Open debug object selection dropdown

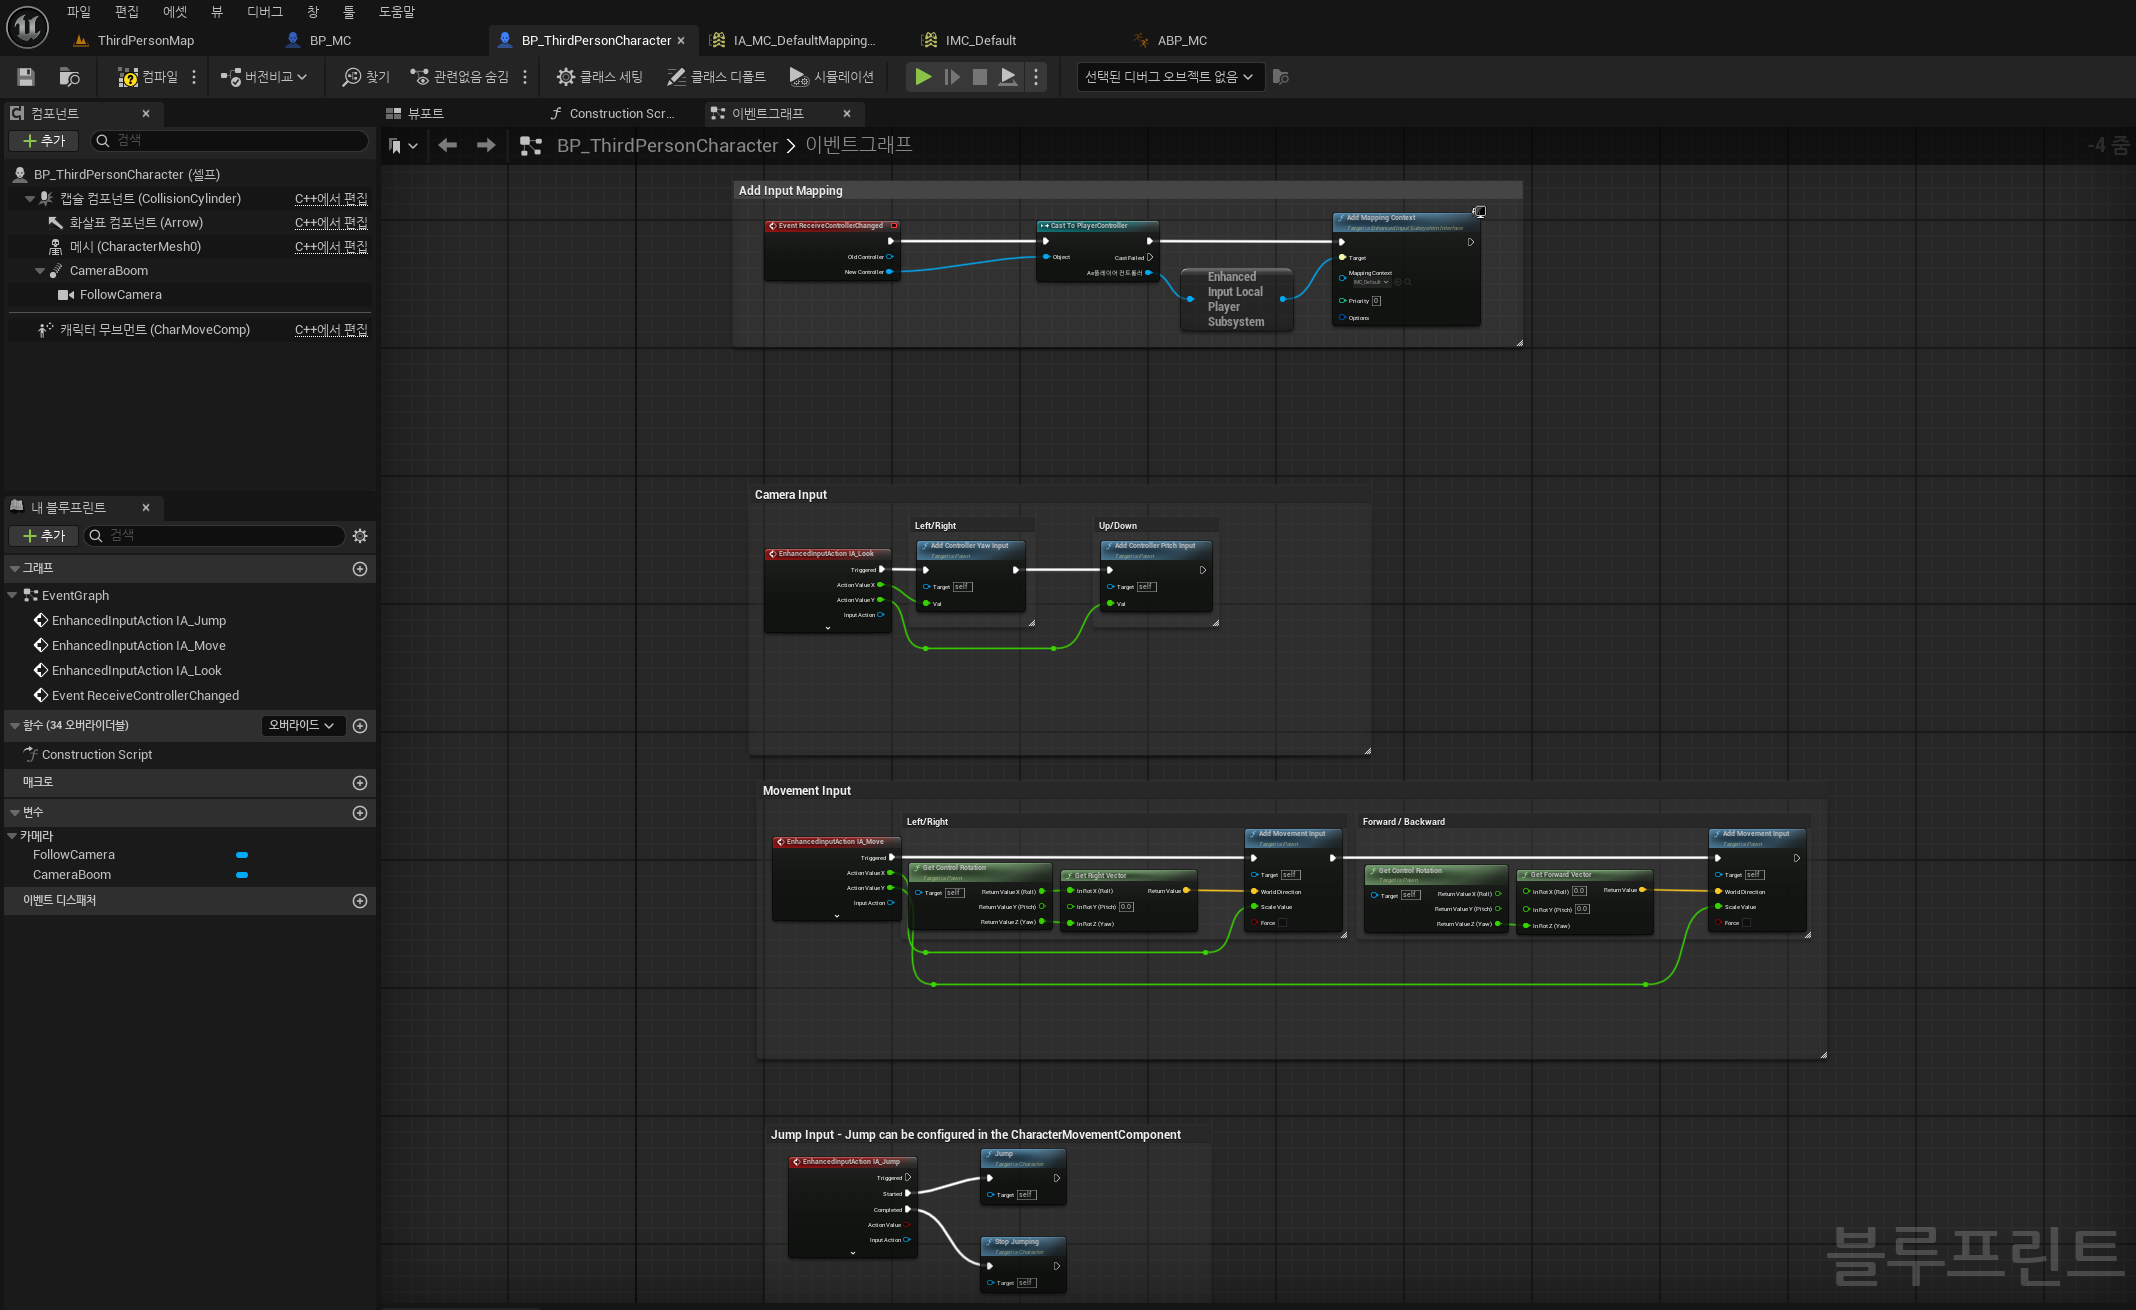(1170, 77)
